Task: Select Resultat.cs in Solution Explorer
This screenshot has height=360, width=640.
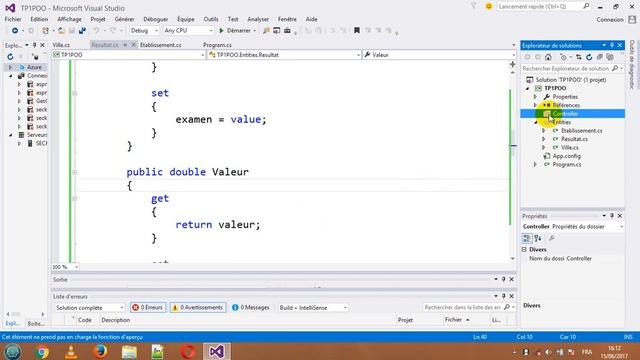Action: tap(574, 139)
